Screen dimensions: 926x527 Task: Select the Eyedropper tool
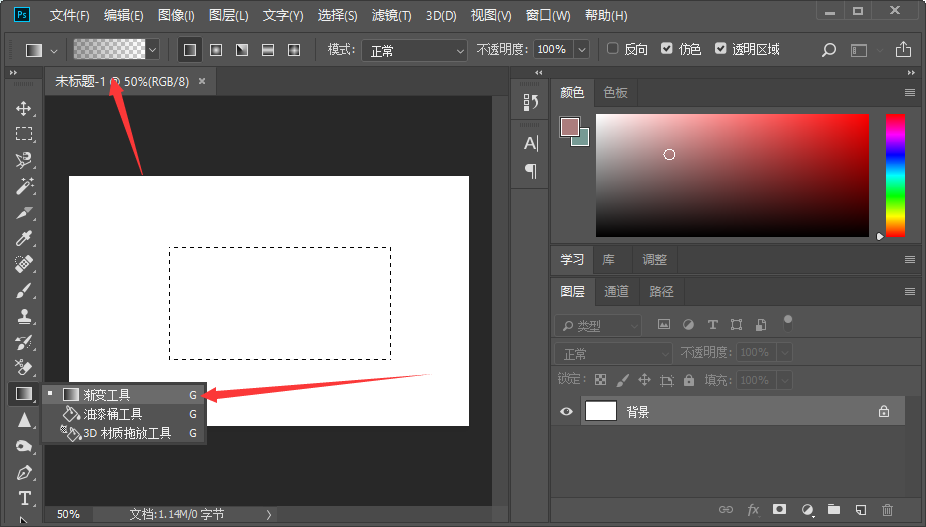click(24, 238)
